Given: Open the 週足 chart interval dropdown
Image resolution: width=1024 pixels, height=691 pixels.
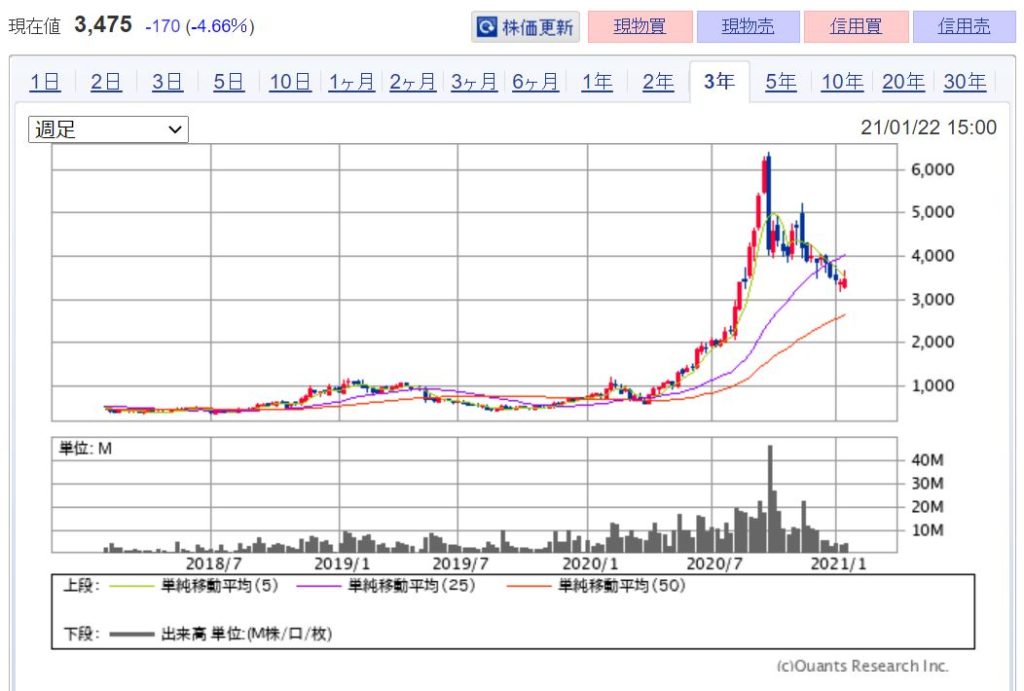Looking at the screenshot, I should [108, 129].
